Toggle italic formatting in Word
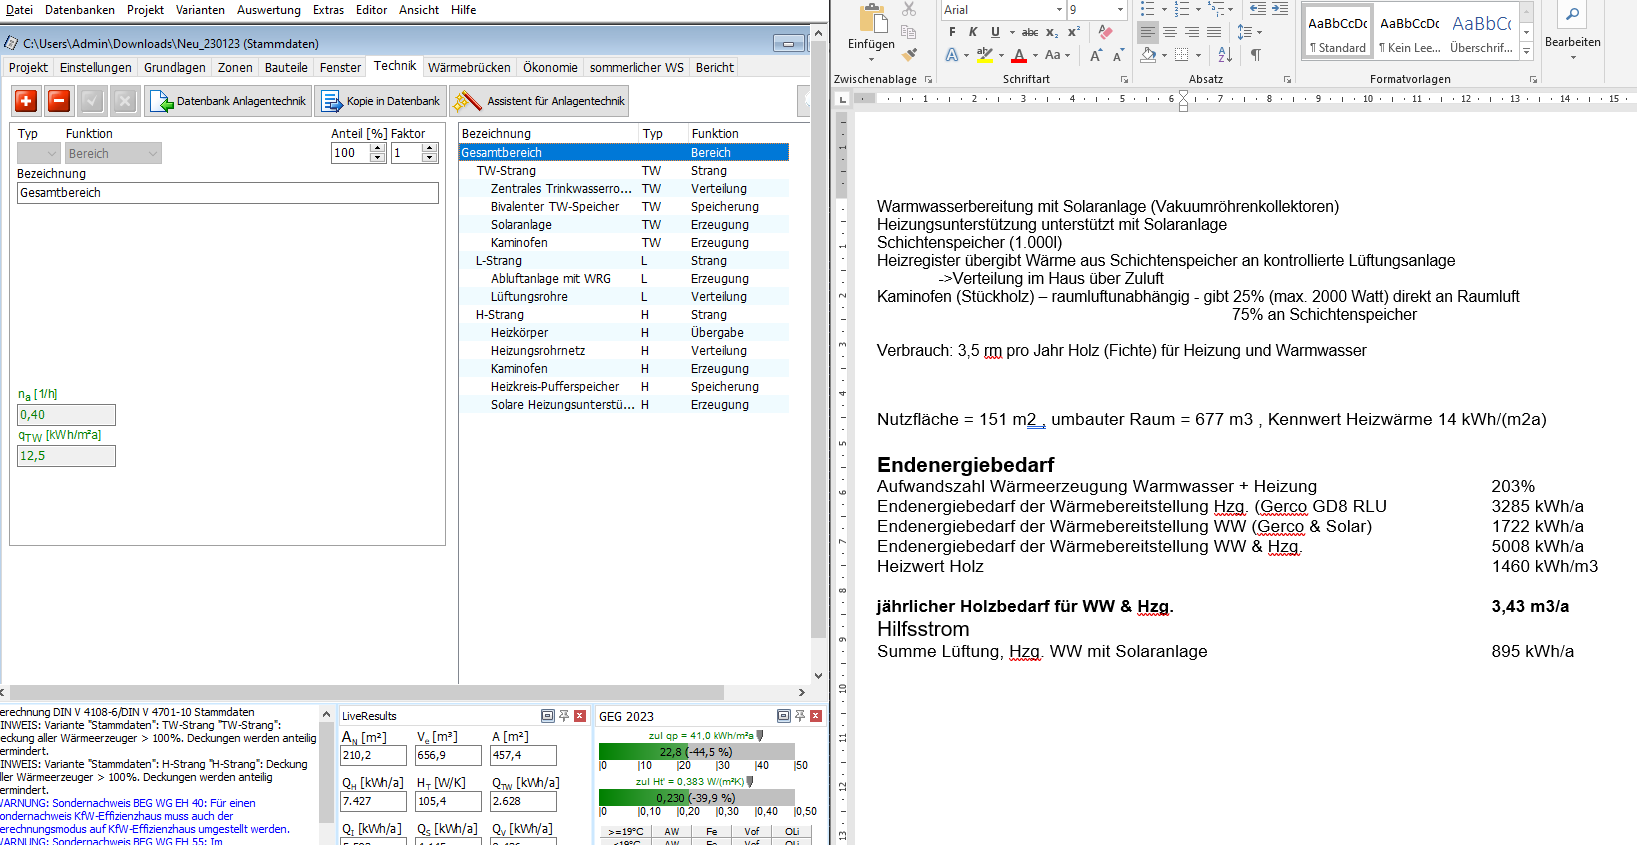1637x845 pixels. point(973,32)
